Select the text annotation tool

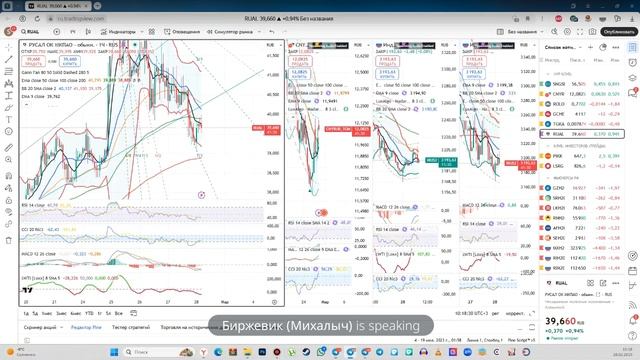click(x=9, y=120)
